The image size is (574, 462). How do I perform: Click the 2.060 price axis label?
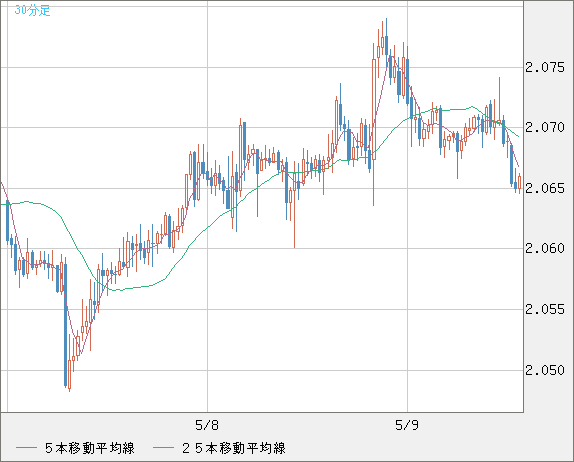tap(545, 249)
